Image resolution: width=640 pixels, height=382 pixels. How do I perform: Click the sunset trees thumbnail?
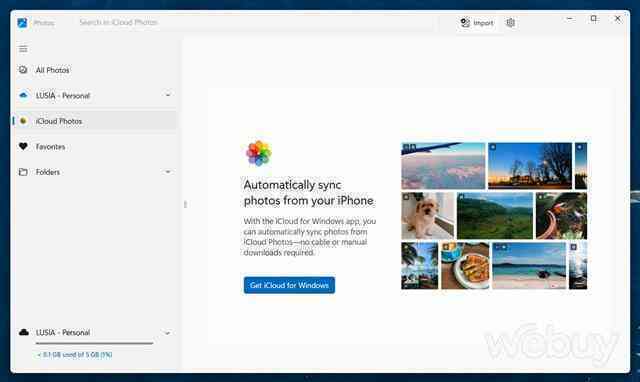click(x=530, y=166)
